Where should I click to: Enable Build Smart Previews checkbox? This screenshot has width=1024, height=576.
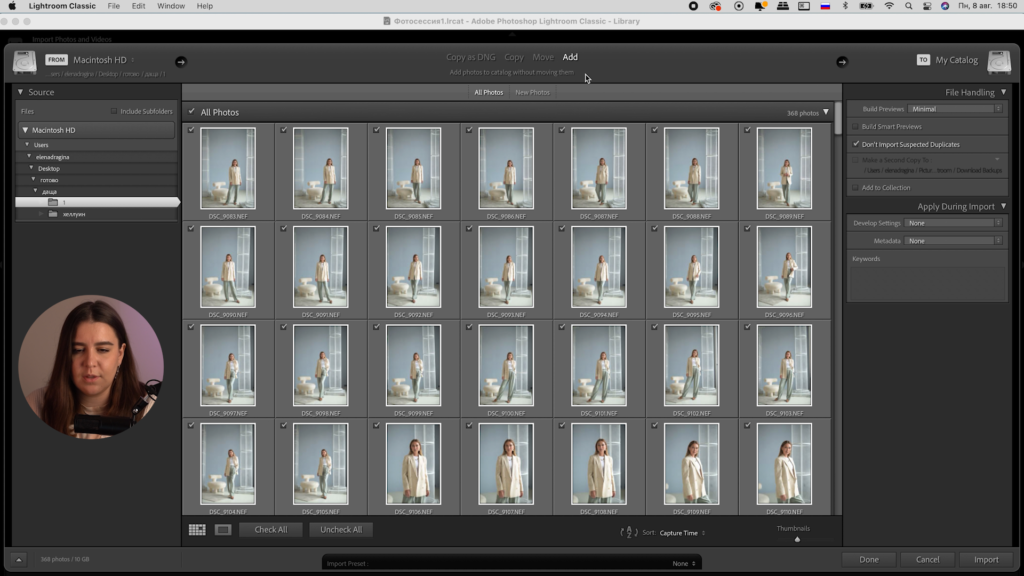pos(855,127)
